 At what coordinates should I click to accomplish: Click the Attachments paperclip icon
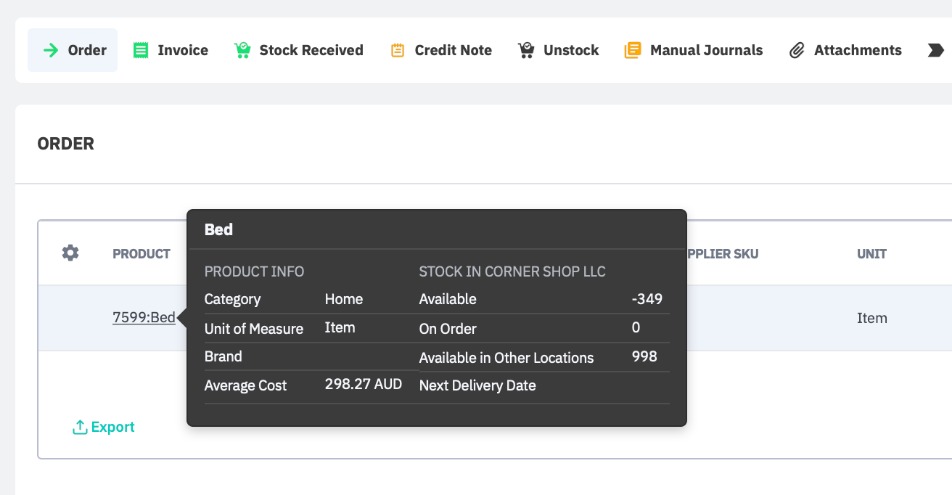pyautogui.click(x=797, y=50)
